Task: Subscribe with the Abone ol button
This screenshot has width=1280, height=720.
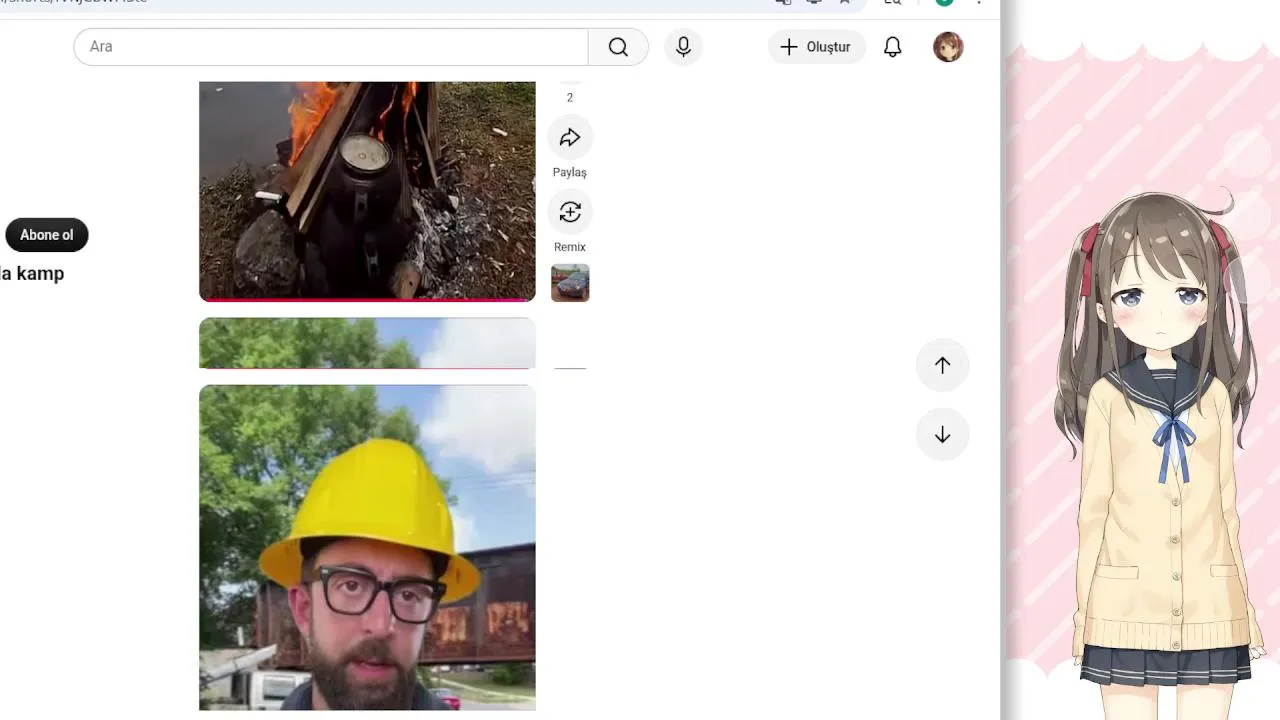Action: tap(47, 235)
